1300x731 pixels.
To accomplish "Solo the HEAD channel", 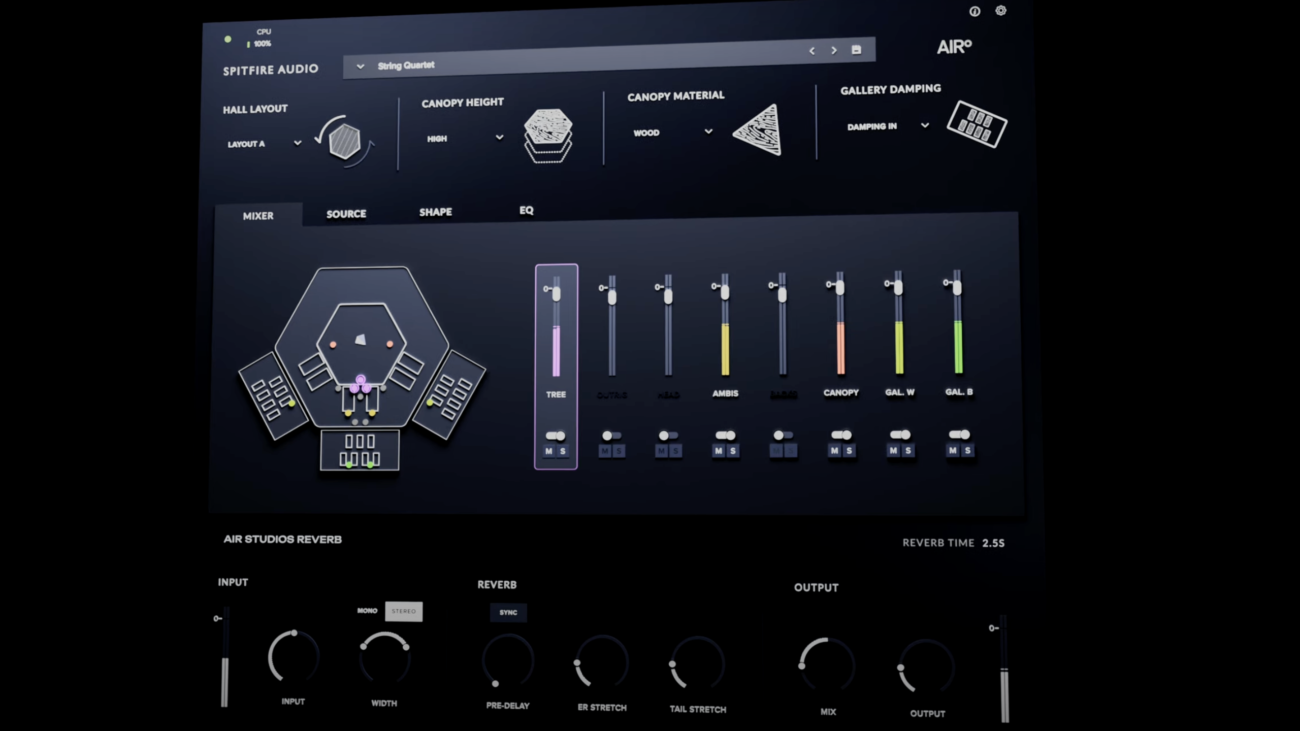I will [x=676, y=452].
